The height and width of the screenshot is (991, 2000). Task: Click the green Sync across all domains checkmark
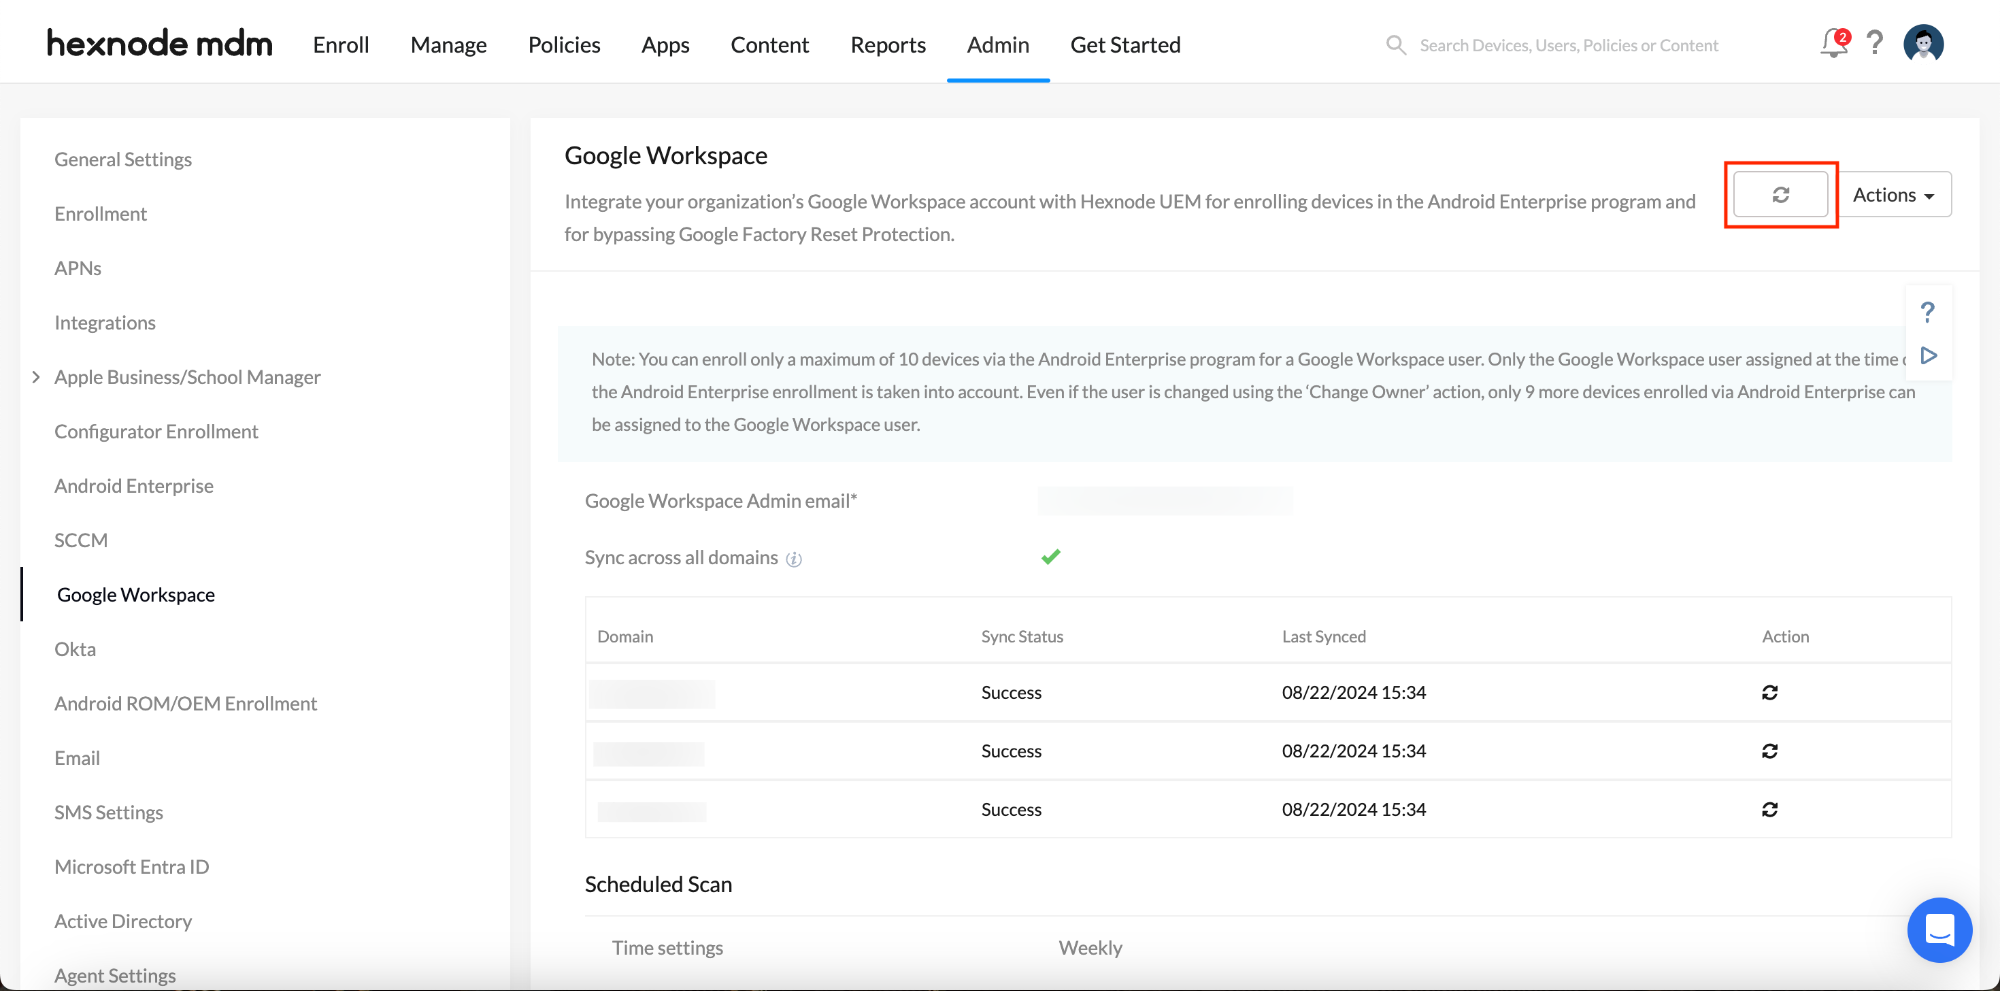[x=1050, y=557]
